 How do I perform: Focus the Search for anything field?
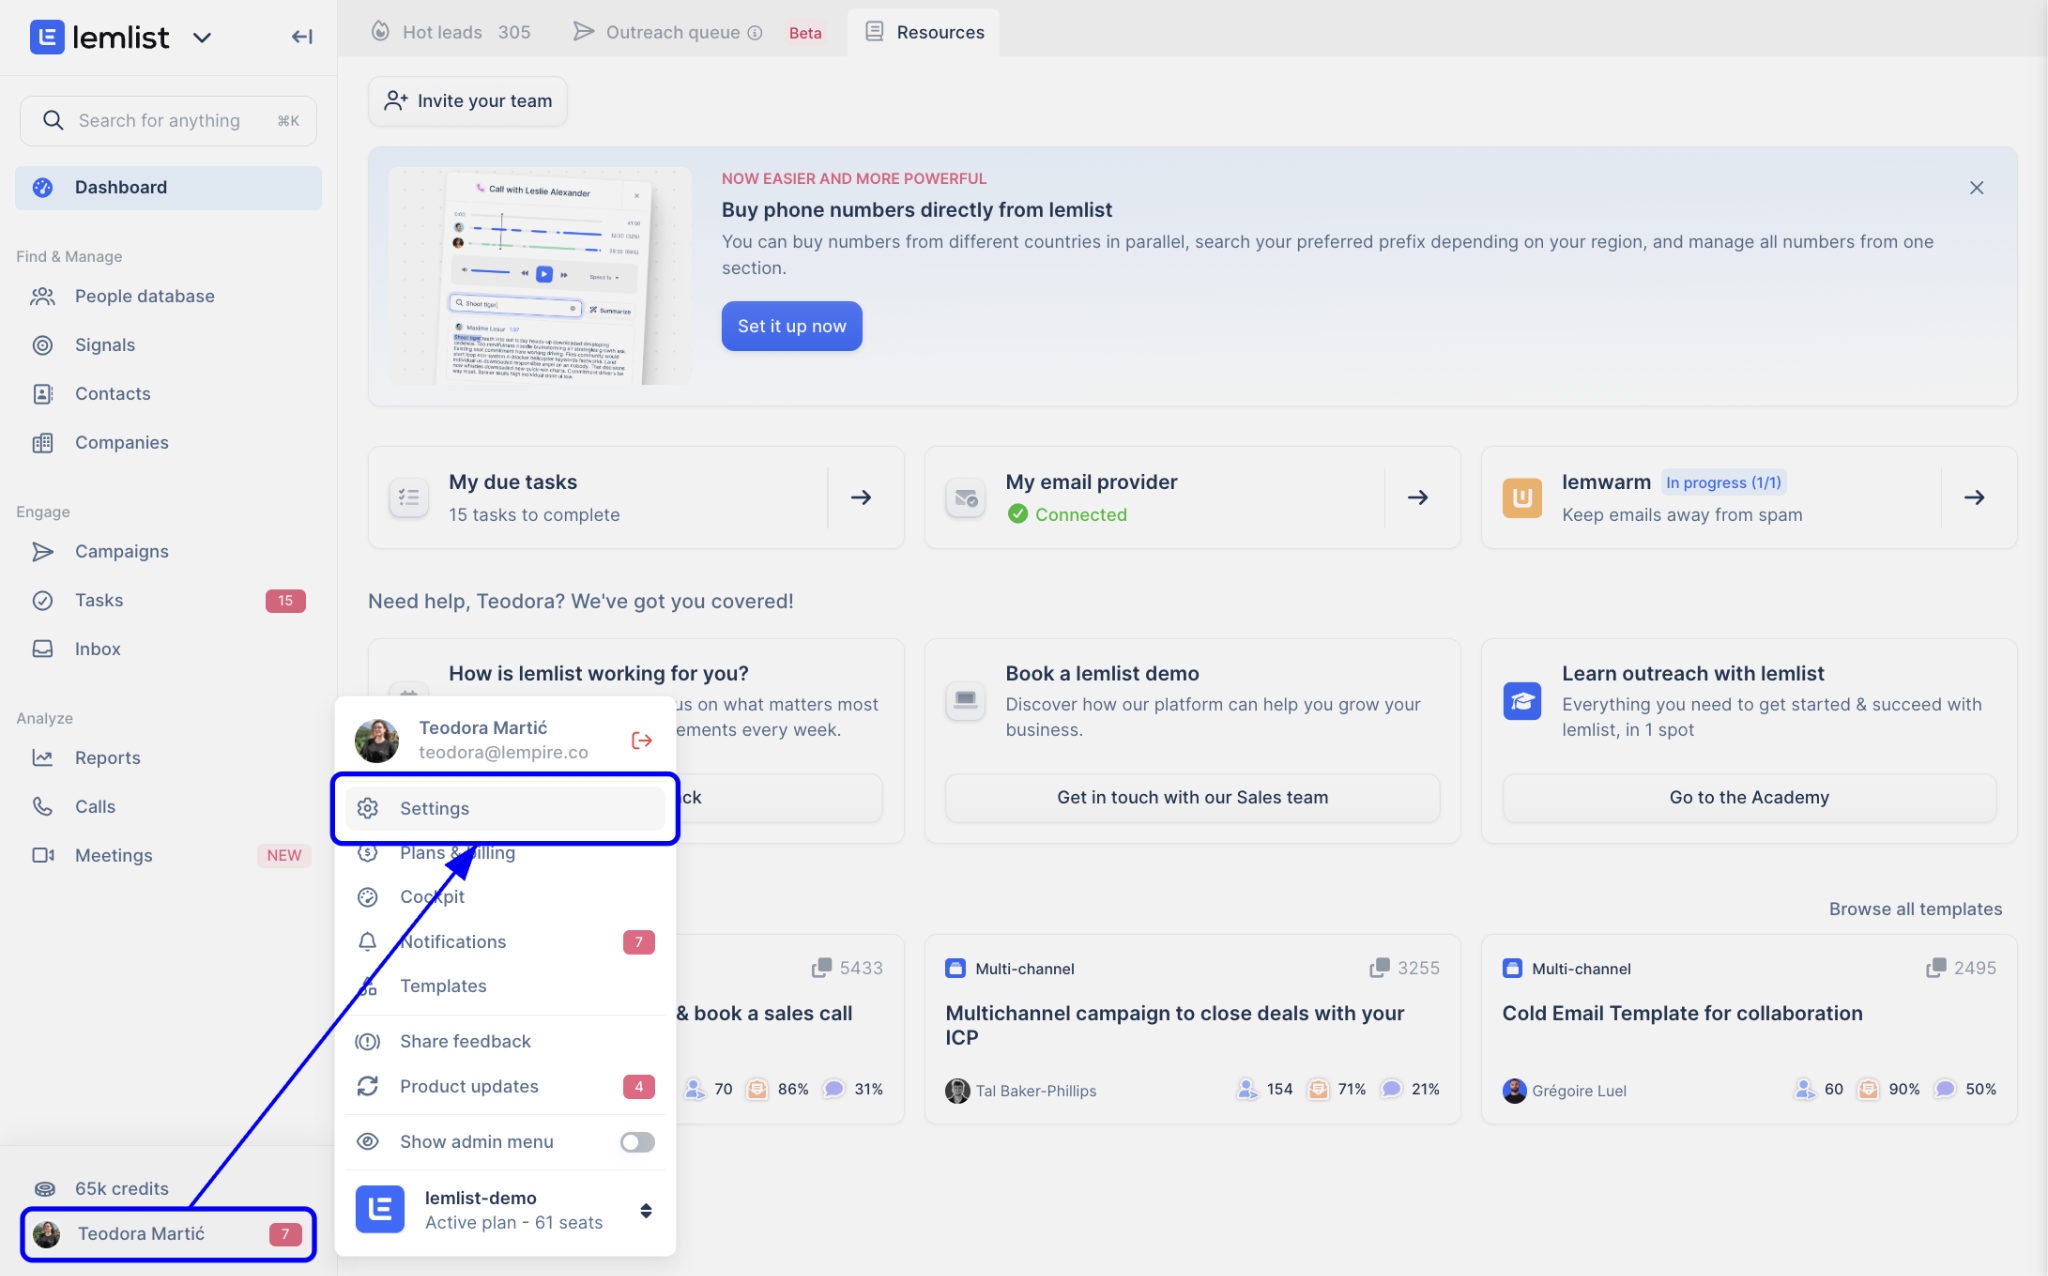point(168,121)
